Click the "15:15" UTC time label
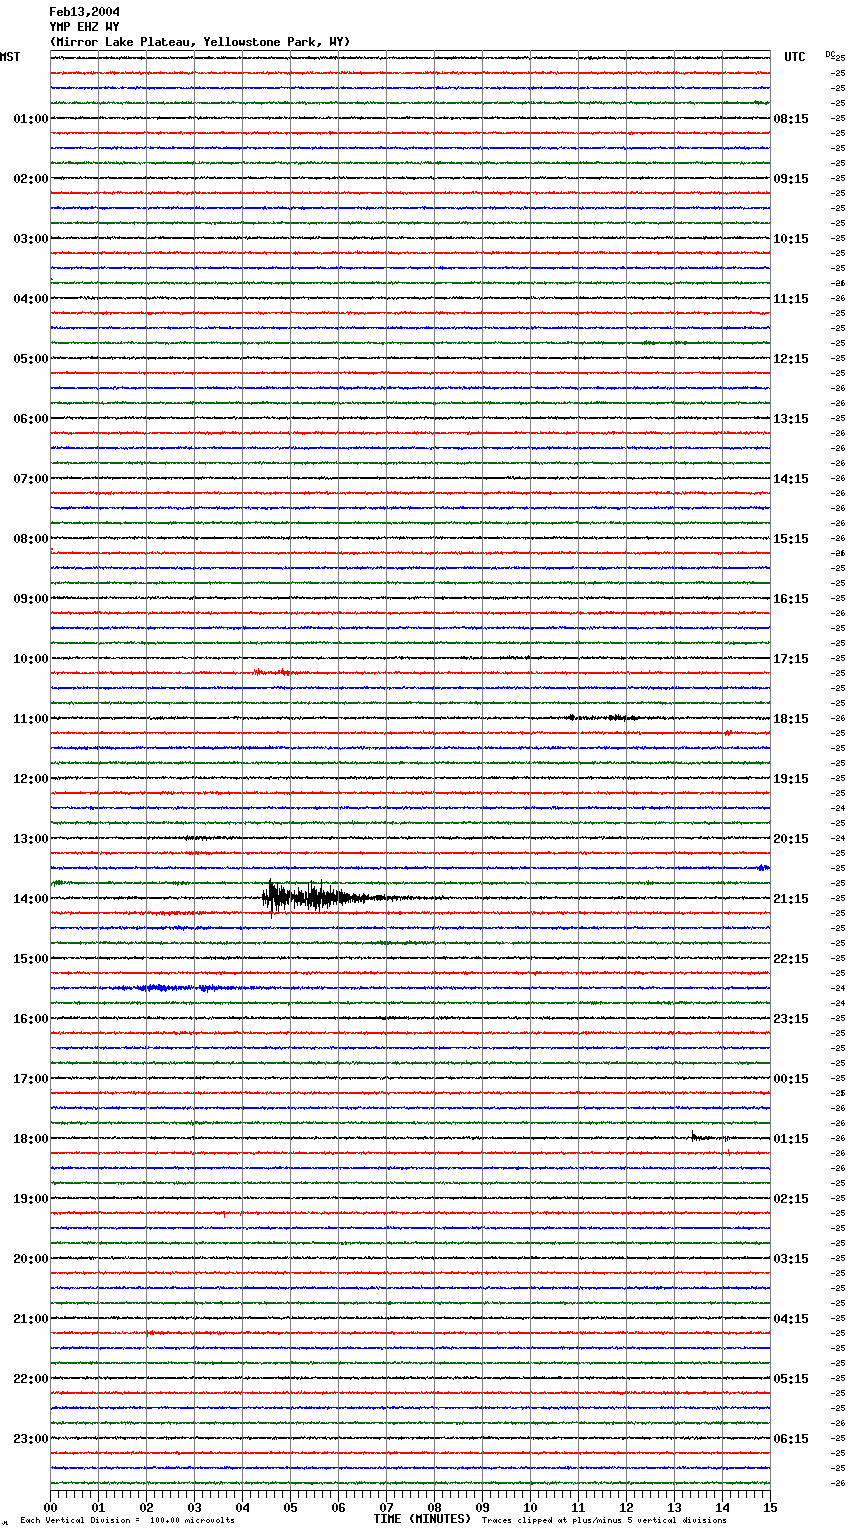 [791, 539]
